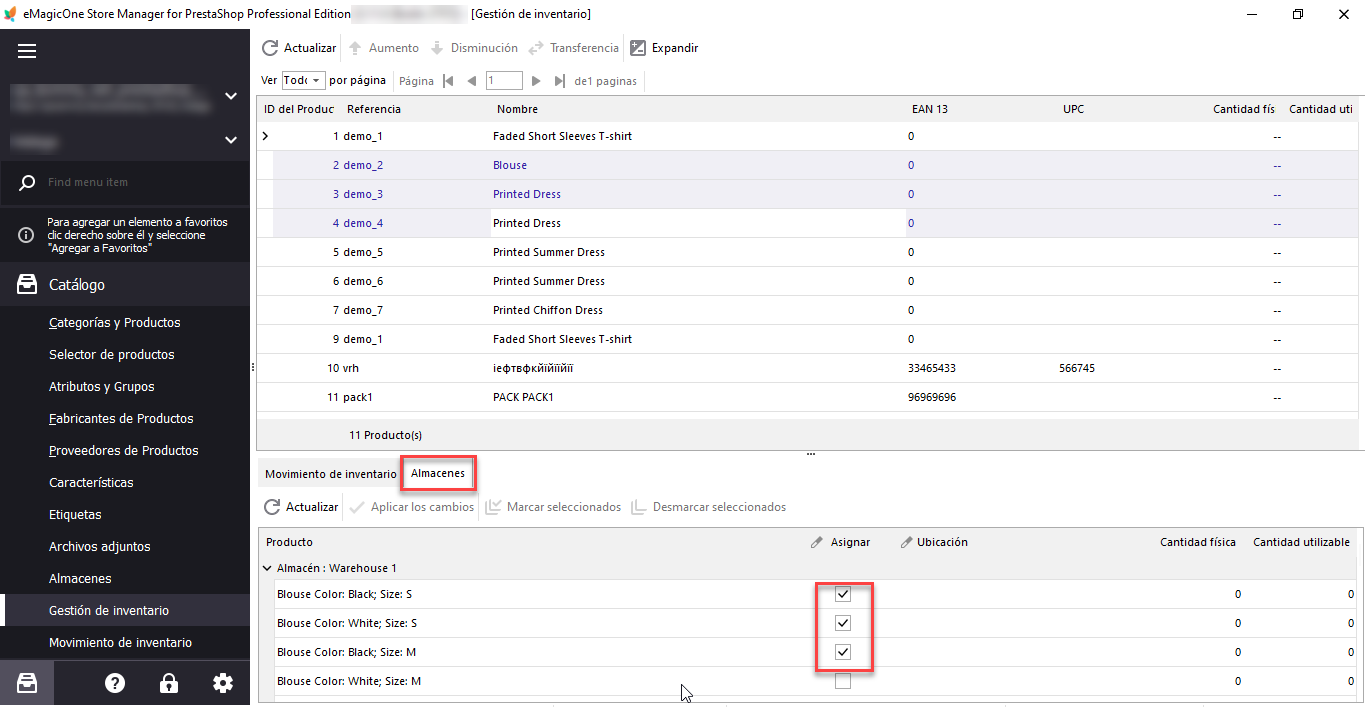1365x707 pixels.
Task: Select product row demo_5 Printed Summer Dress
Action: coord(810,252)
